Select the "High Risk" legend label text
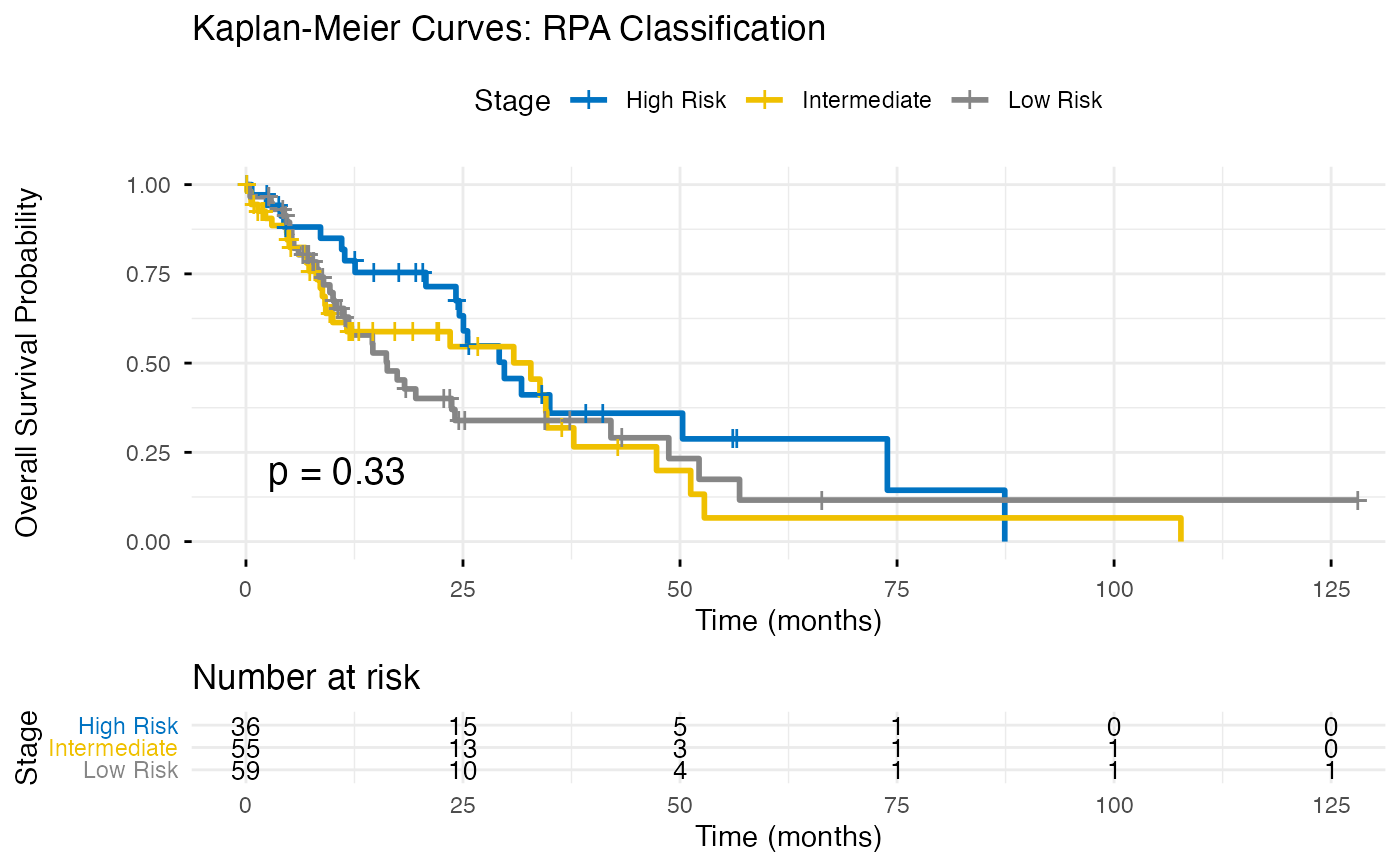 click(675, 100)
